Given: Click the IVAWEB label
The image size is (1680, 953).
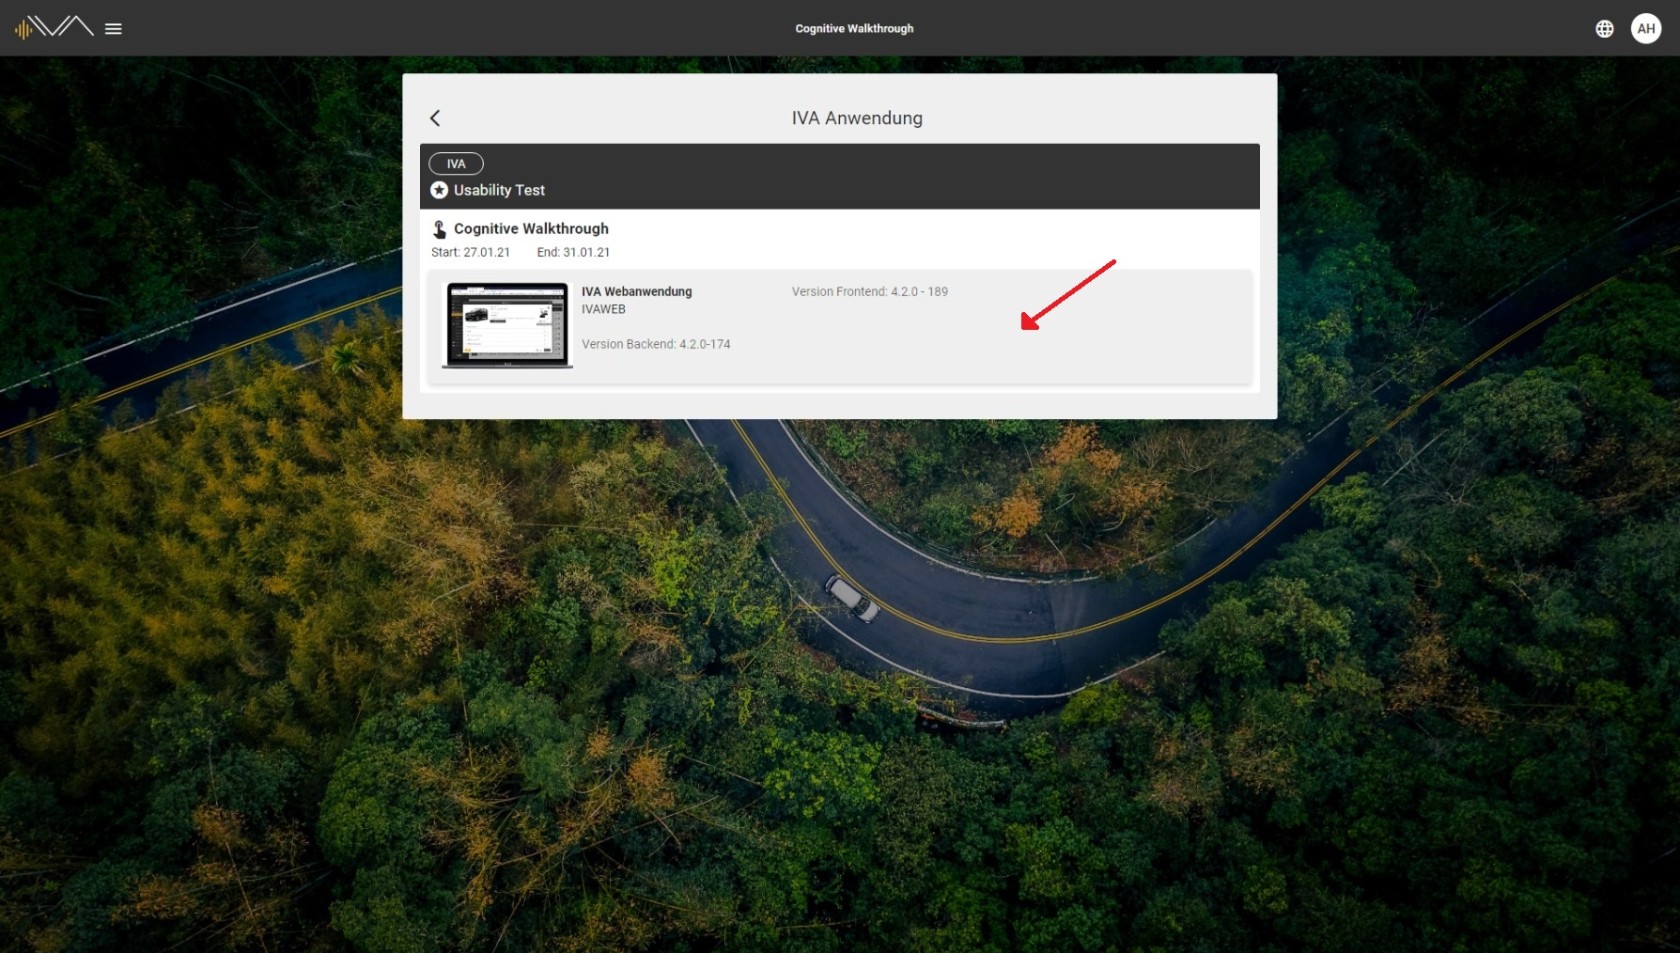Looking at the screenshot, I should coord(604,309).
